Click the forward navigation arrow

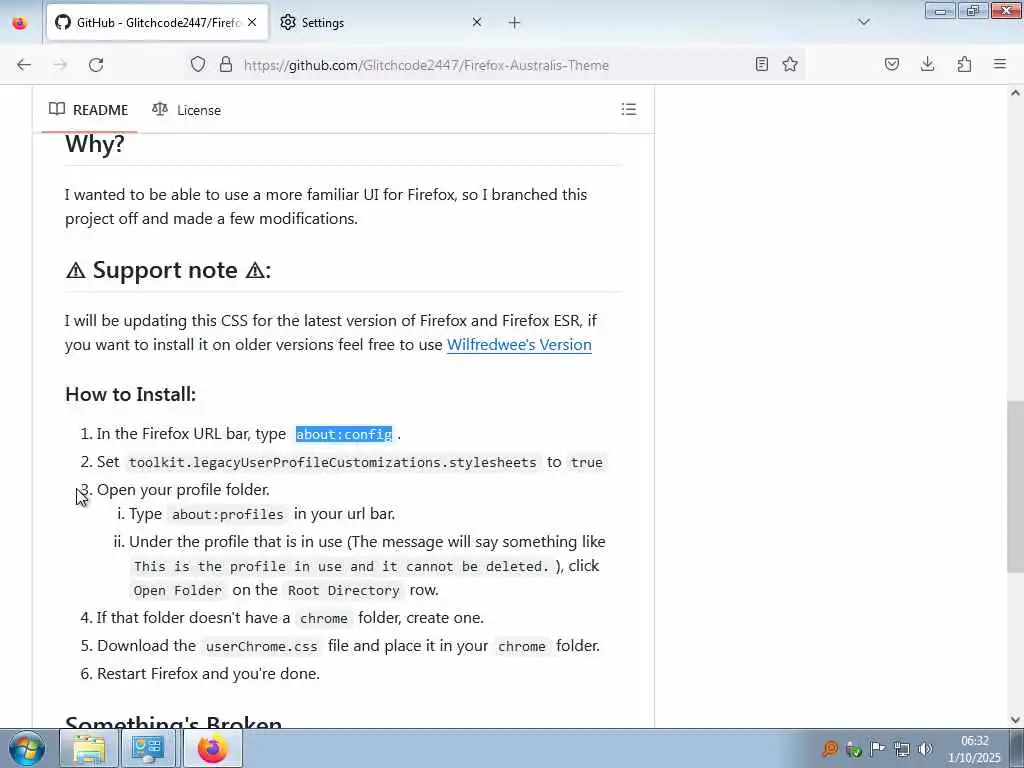(x=60, y=65)
